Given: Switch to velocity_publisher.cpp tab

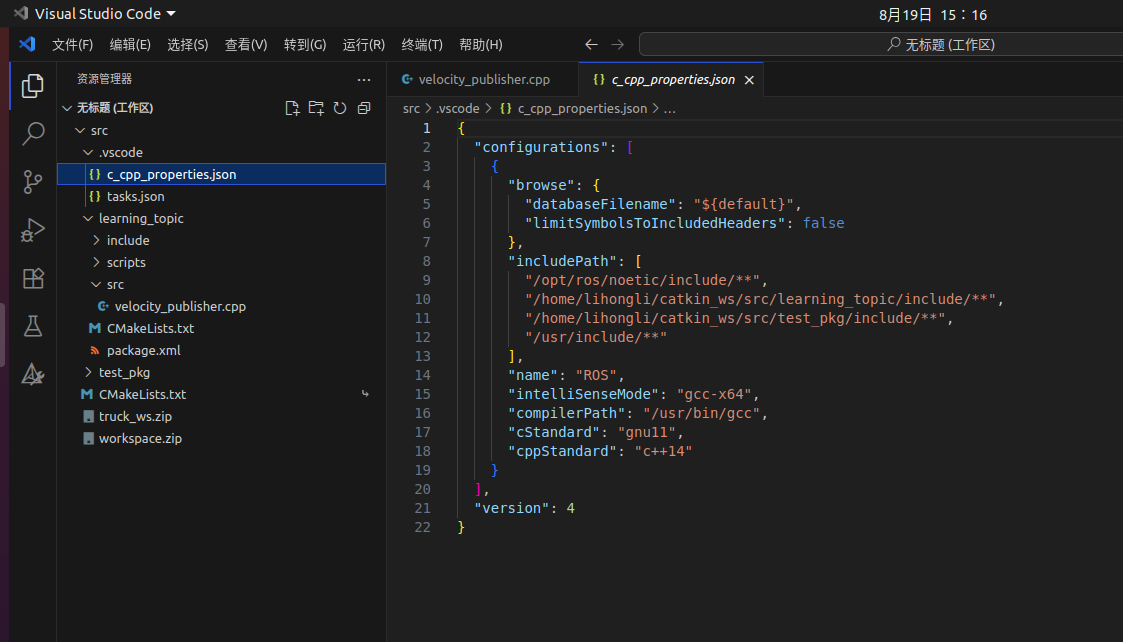Looking at the screenshot, I should [x=483, y=80].
